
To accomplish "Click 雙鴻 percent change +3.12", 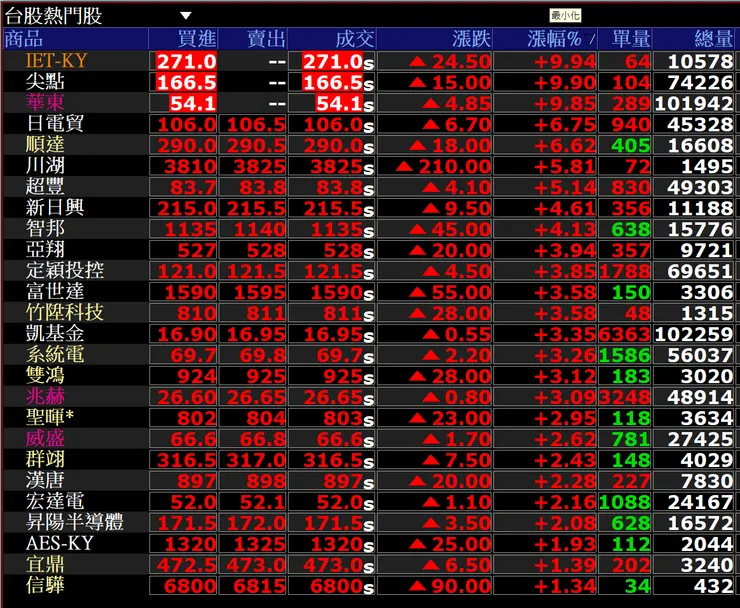I will tap(564, 376).
